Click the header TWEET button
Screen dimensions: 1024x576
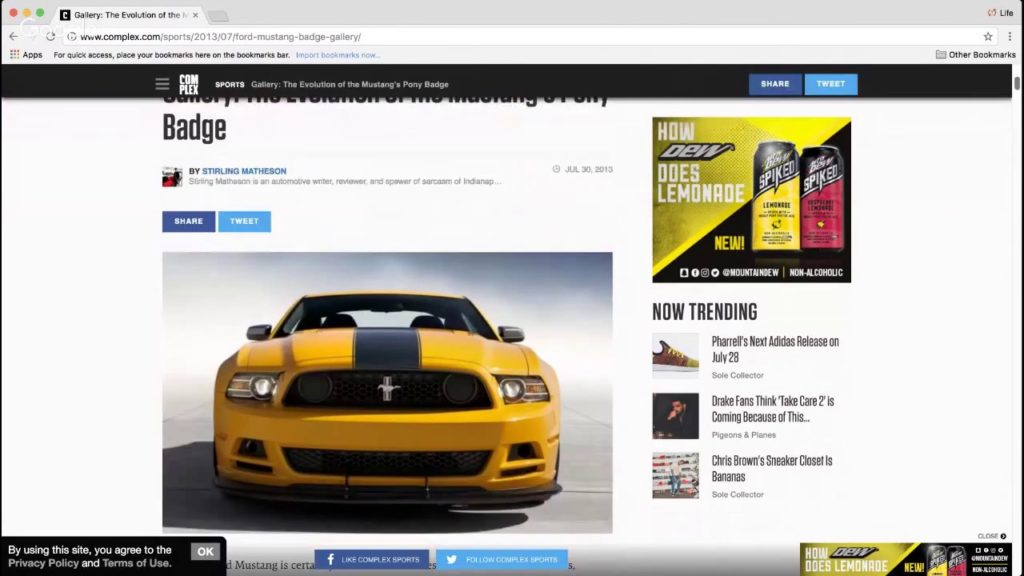(x=831, y=84)
